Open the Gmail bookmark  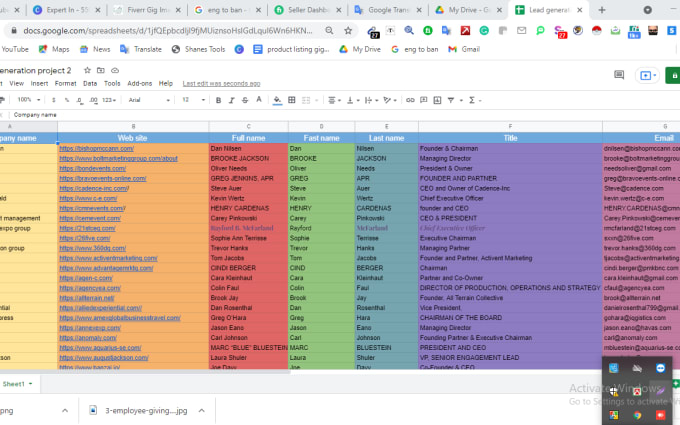click(x=464, y=49)
